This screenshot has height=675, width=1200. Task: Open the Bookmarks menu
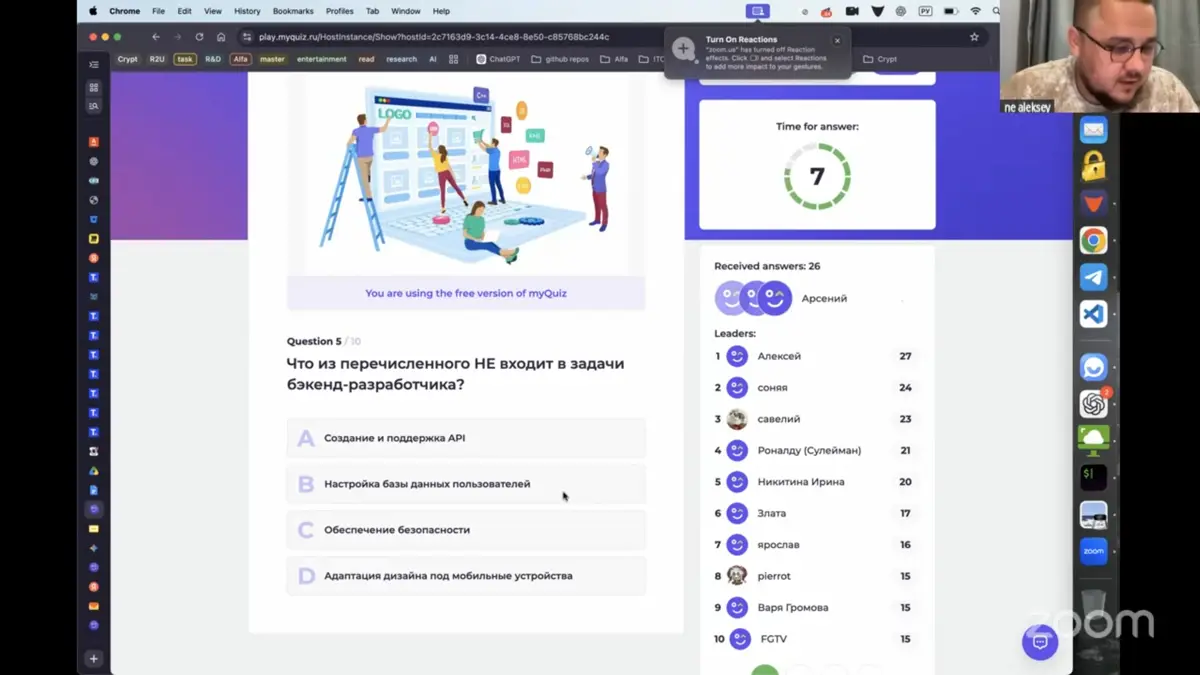pyautogui.click(x=293, y=11)
